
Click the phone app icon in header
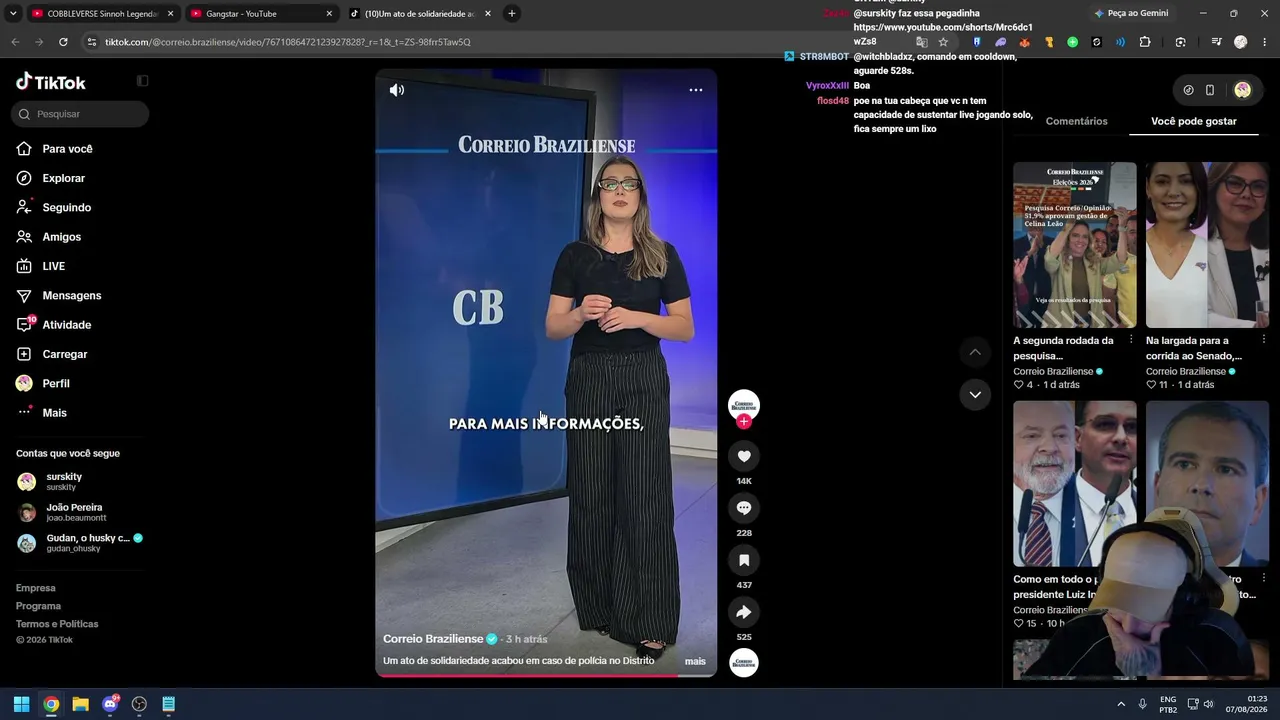coord(1210,90)
